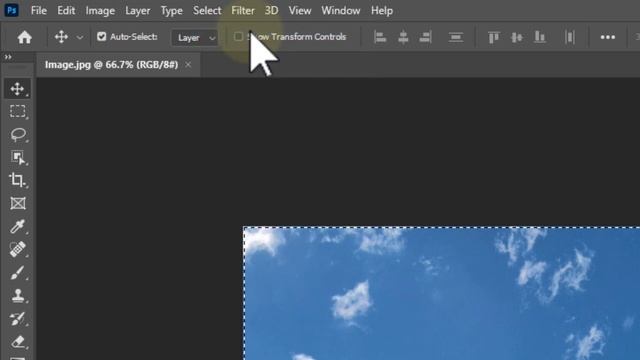Select the Eraser tool
The image size is (640, 360).
click(x=18, y=342)
